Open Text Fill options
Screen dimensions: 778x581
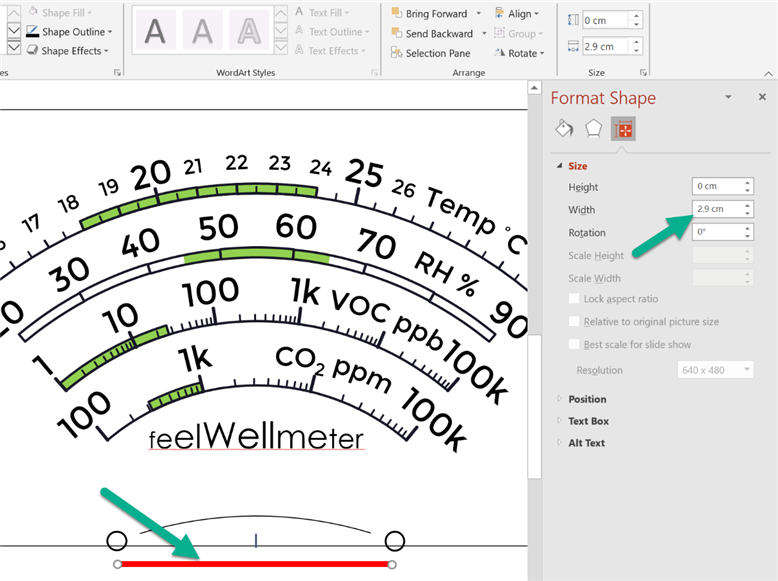(x=322, y=12)
